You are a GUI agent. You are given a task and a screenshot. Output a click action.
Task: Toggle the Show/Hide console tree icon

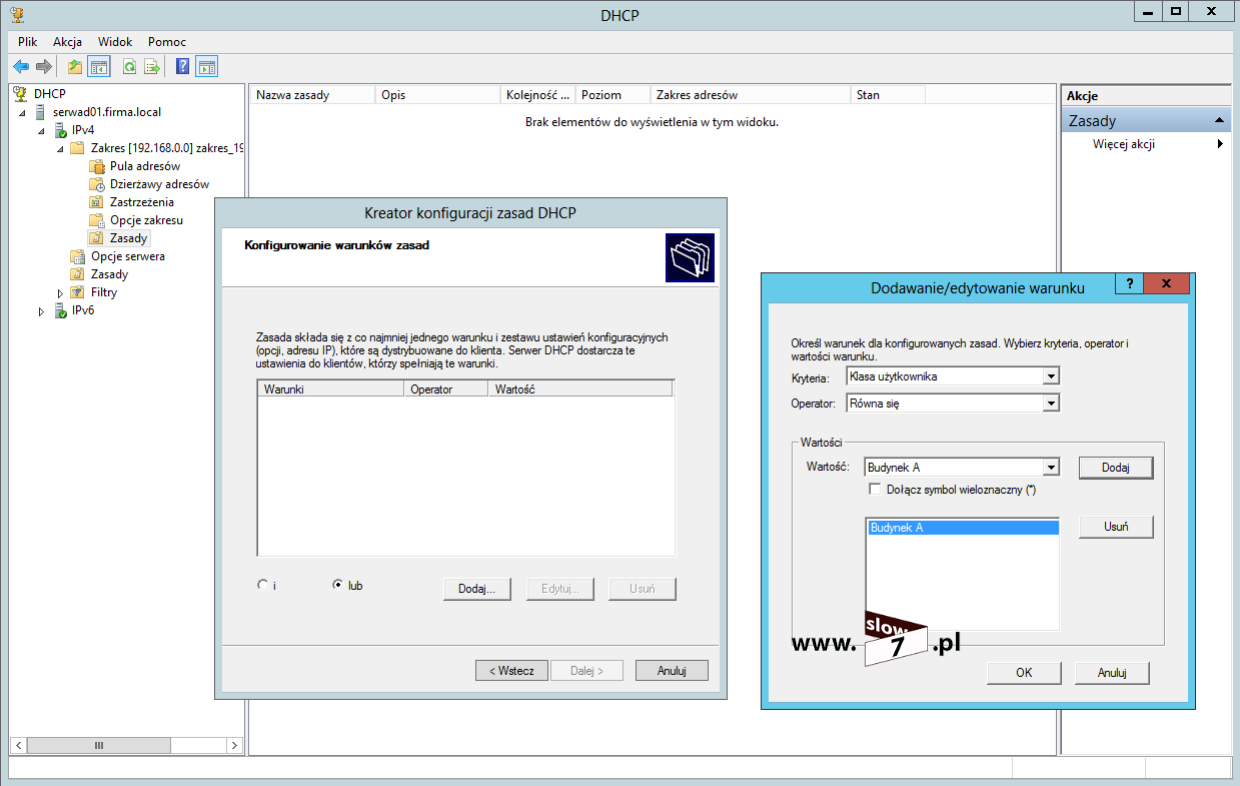[99, 67]
